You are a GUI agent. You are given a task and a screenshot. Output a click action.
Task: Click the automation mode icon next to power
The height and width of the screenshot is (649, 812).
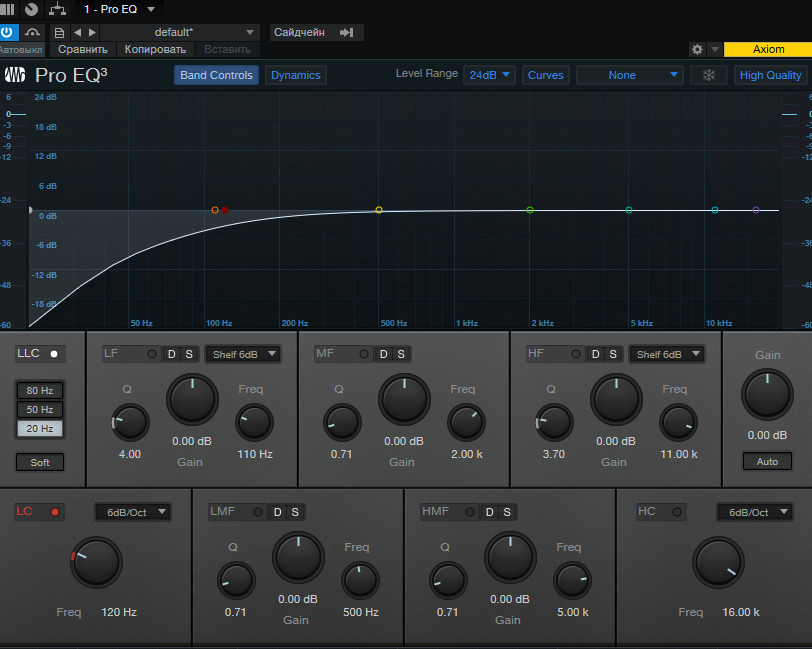tap(32, 32)
